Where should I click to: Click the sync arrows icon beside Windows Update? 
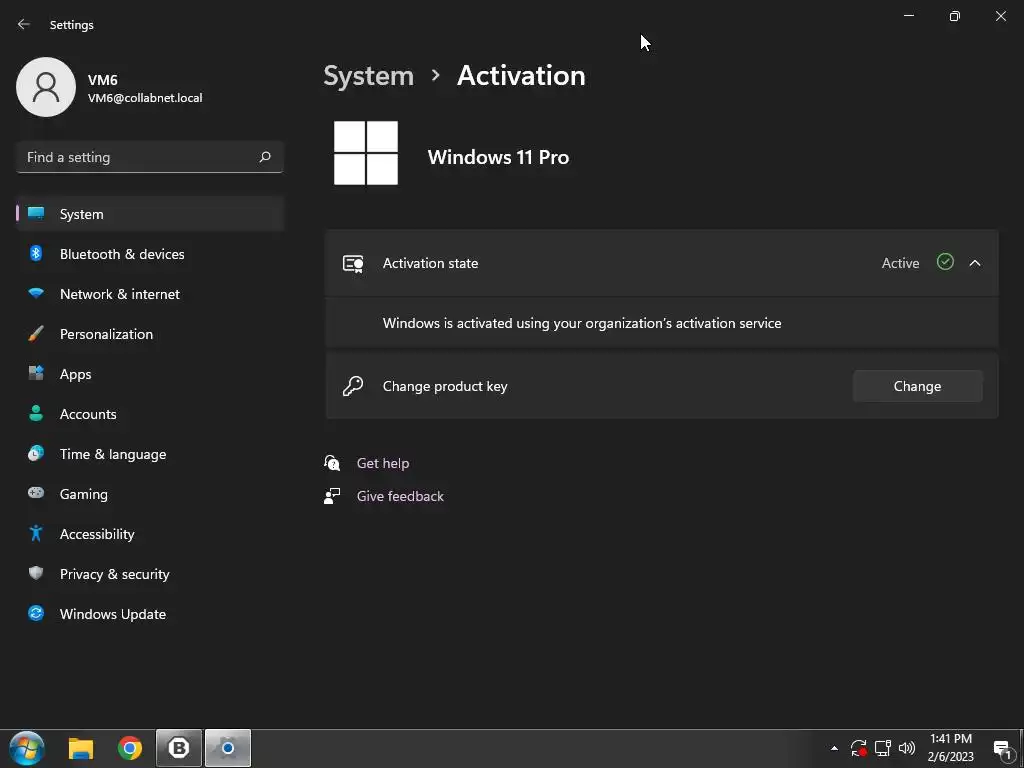pyautogui.click(x=36, y=613)
